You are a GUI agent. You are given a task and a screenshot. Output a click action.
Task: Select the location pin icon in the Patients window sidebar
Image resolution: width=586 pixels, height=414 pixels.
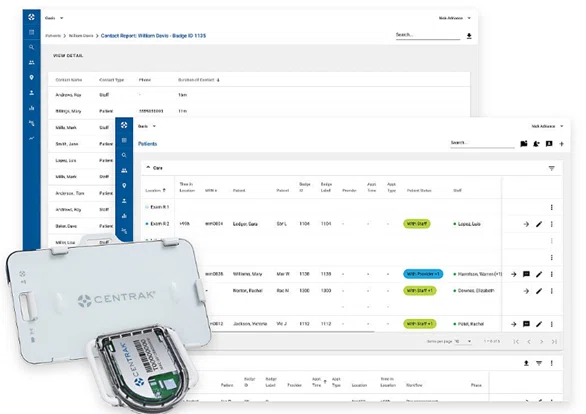124,186
